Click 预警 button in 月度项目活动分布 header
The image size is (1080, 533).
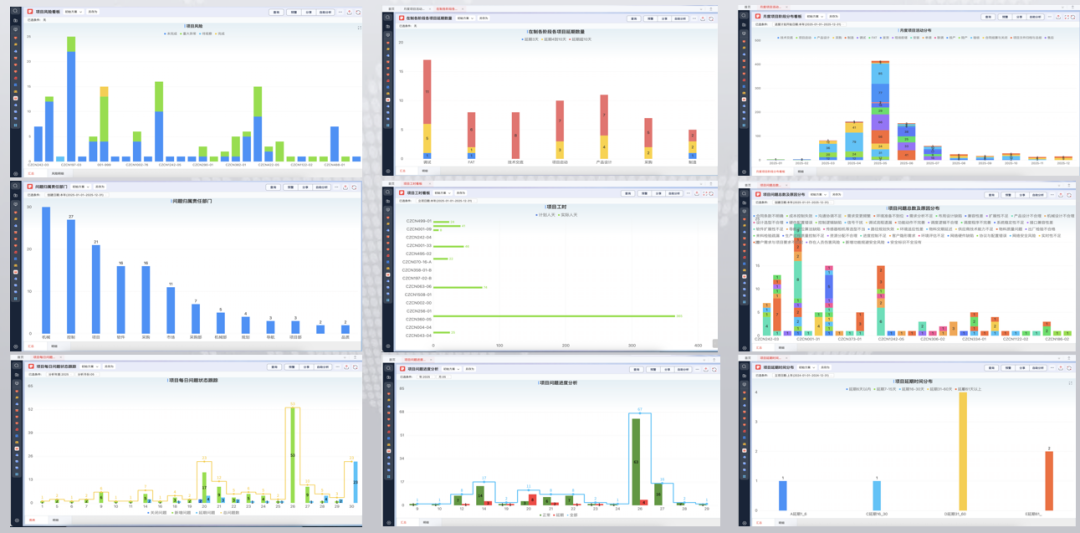click(x=1007, y=16)
